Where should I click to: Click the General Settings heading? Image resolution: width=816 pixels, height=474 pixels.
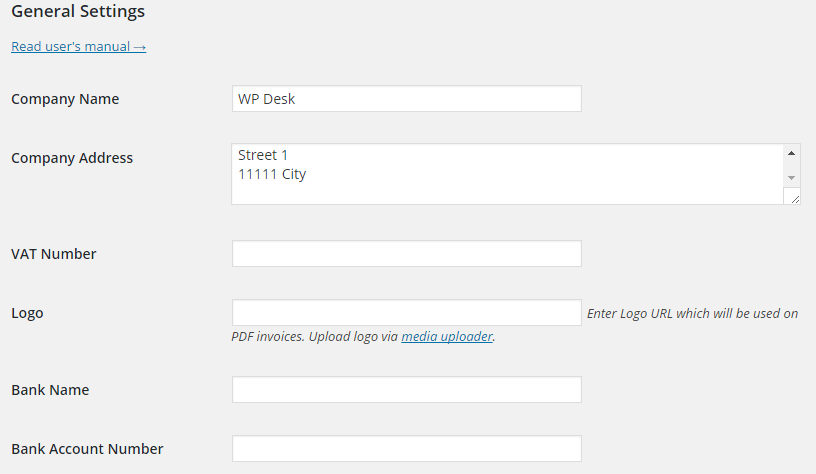[x=78, y=12]
